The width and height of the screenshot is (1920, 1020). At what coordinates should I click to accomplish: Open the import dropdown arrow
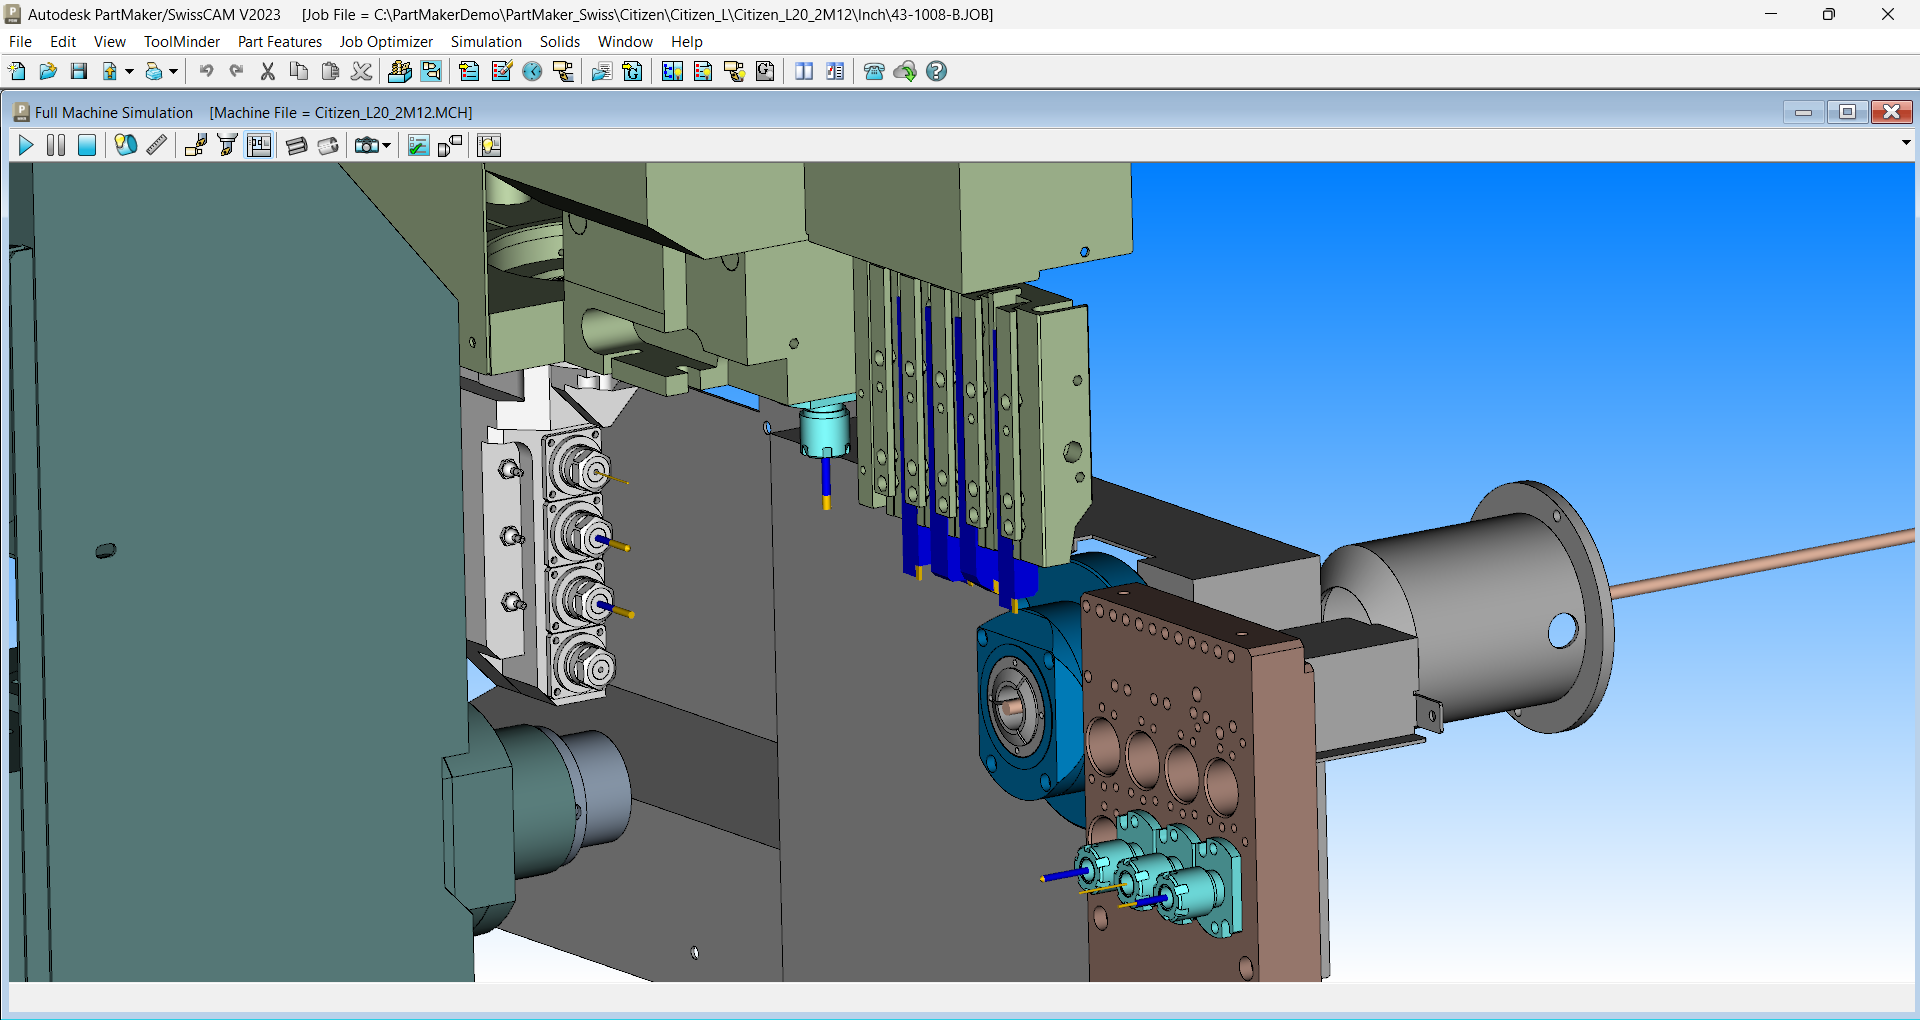tap(129, 71)
